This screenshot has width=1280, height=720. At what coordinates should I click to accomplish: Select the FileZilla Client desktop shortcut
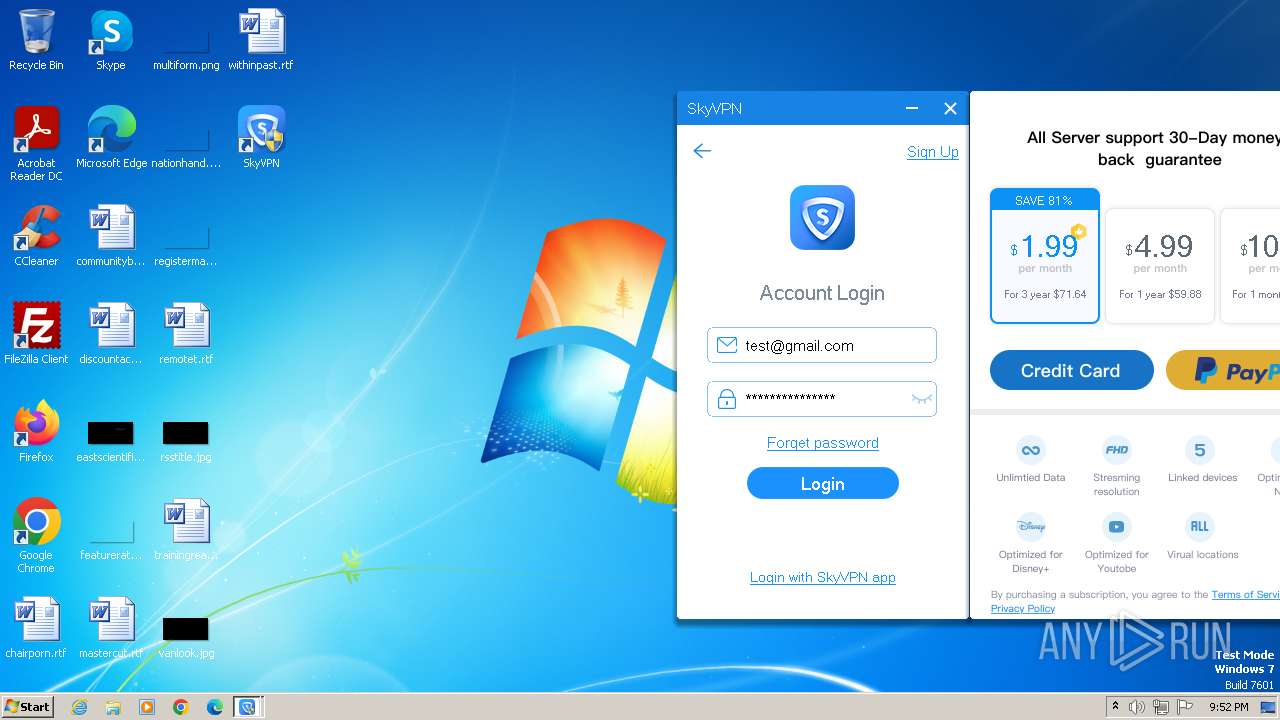coord(36,334)
